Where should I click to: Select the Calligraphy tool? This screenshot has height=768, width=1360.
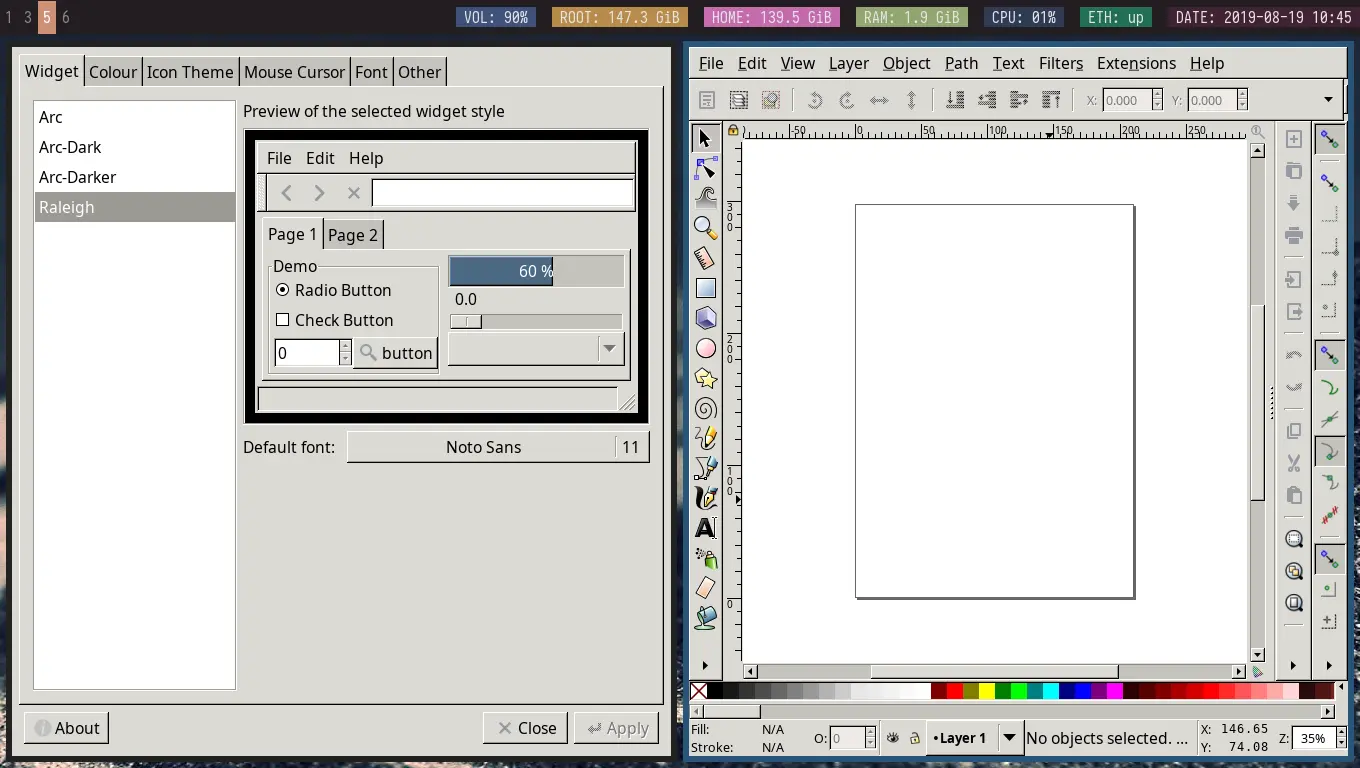tap(706, 498)
